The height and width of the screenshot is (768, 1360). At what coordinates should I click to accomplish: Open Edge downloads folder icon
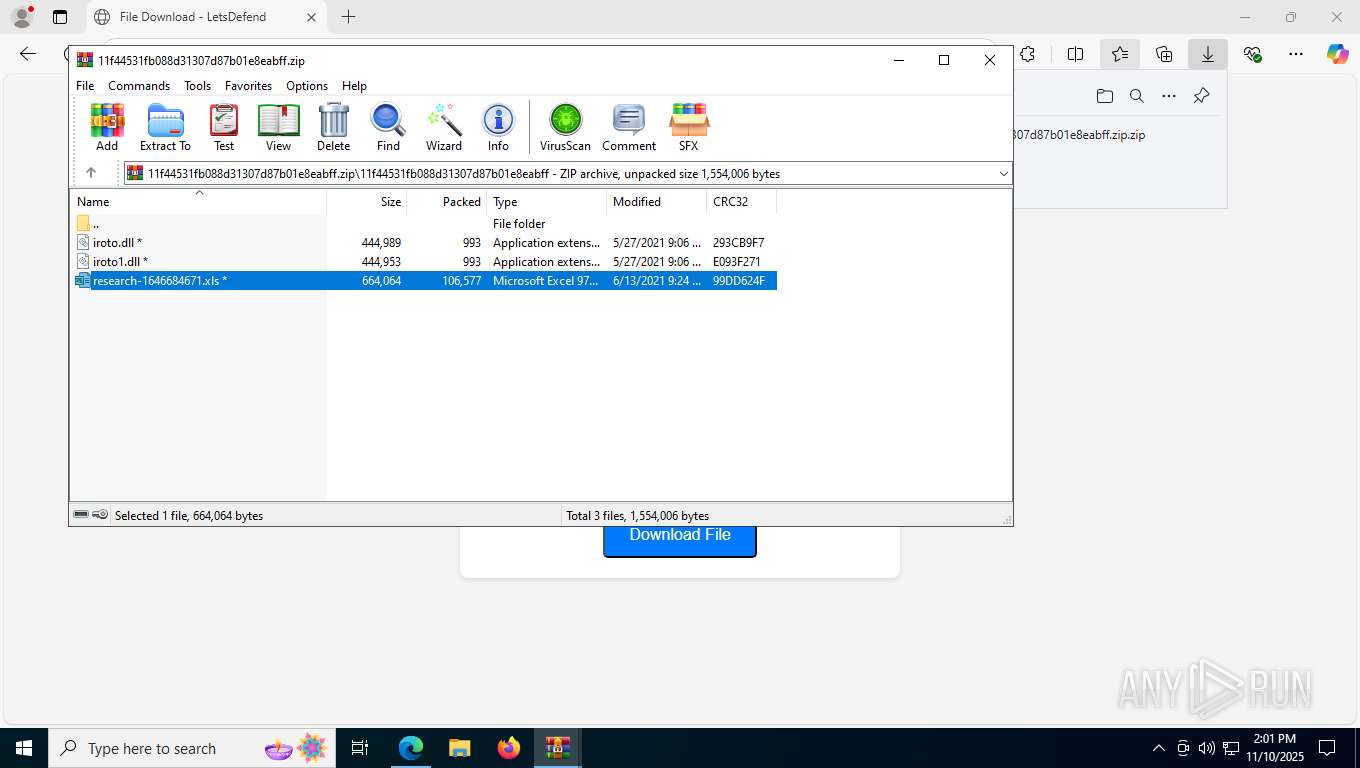point(1104,96)
